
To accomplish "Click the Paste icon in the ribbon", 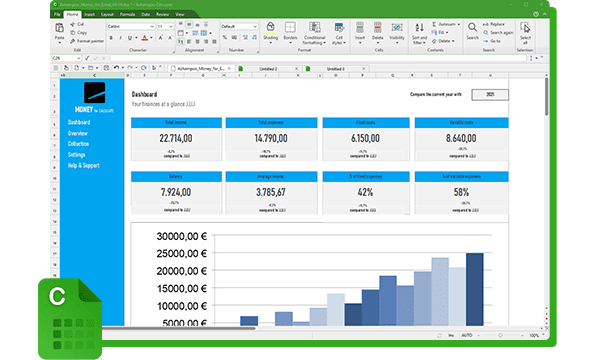I will click(59, 28).
